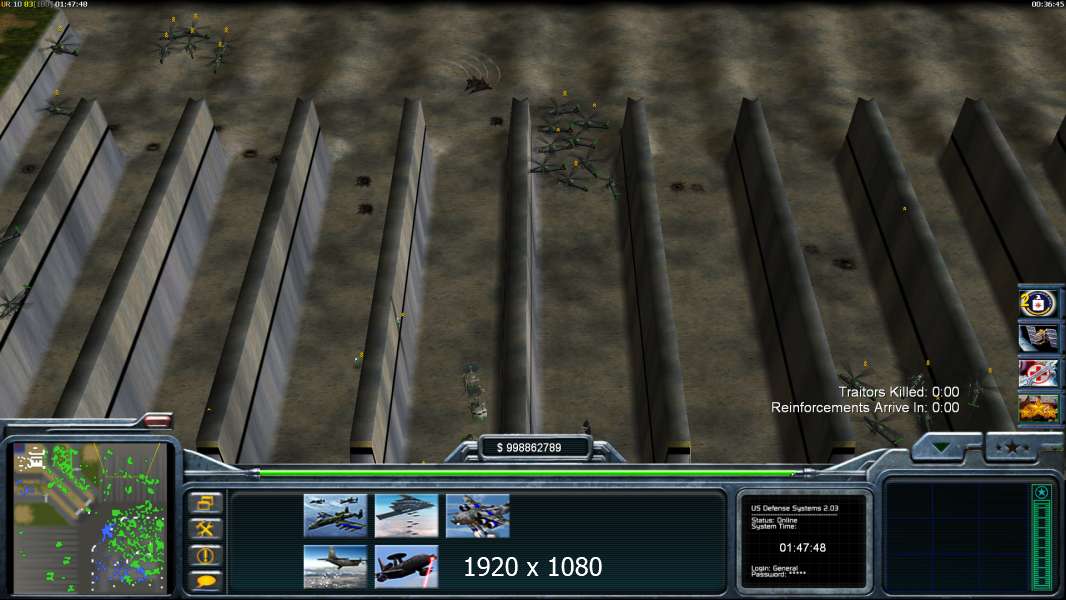Click the green horizontal power bar
This screenshot has height=600, width=1066.
coord(527,472)
